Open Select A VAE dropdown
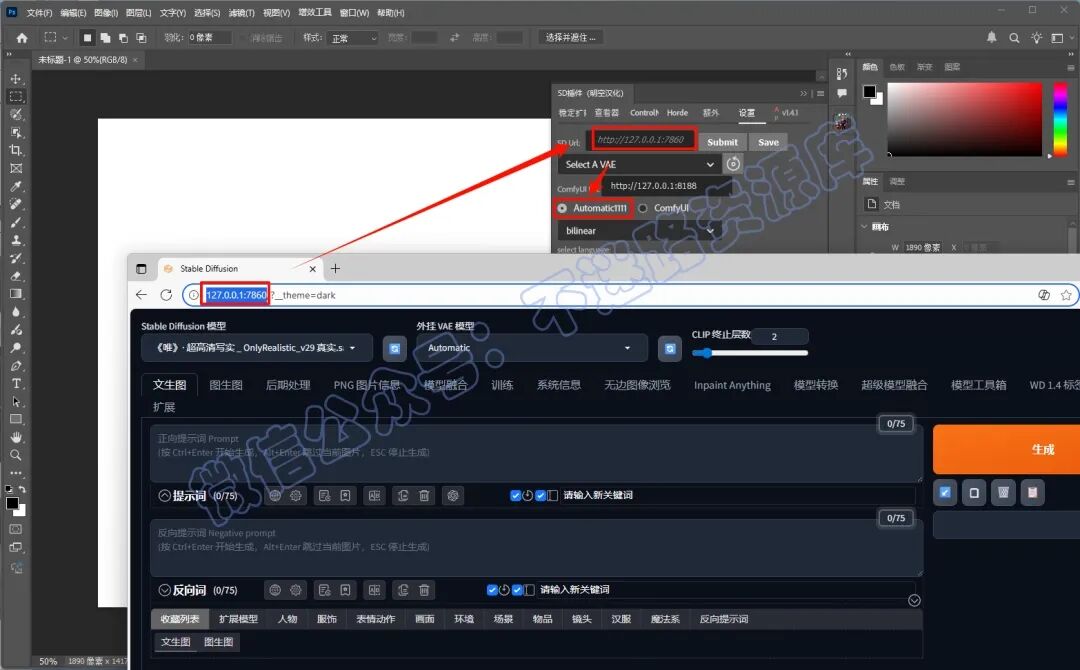Image resolution: width=1080 pixels, height=670 pixels. [x=639, y=165]
